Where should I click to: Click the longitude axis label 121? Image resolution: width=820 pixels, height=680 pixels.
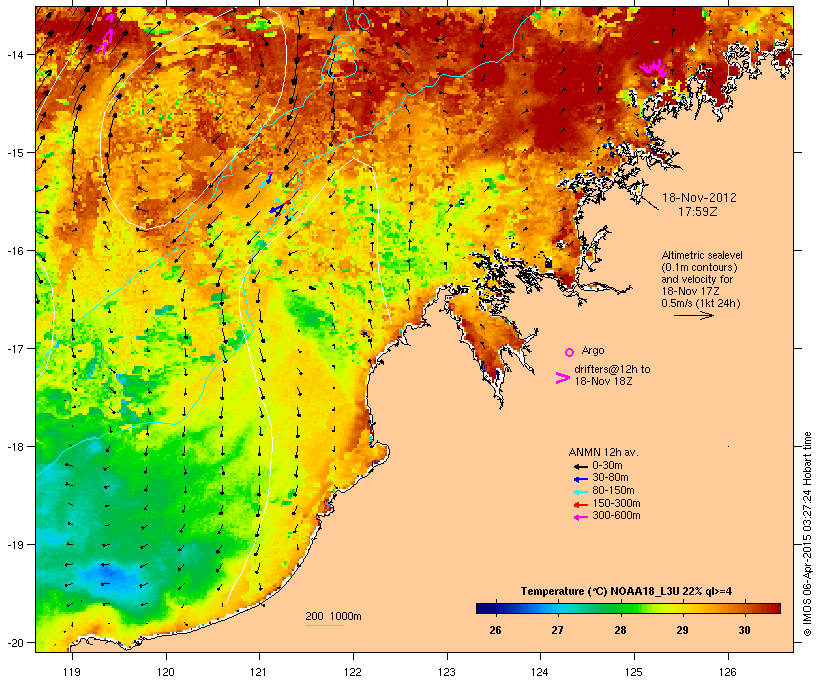point(259,672)
